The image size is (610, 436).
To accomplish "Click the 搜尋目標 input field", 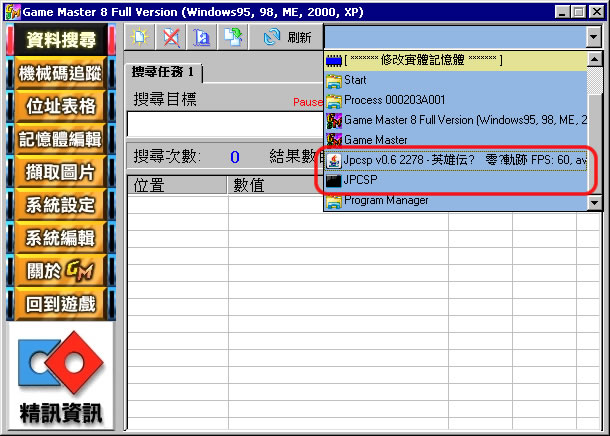I will [225, 124].
